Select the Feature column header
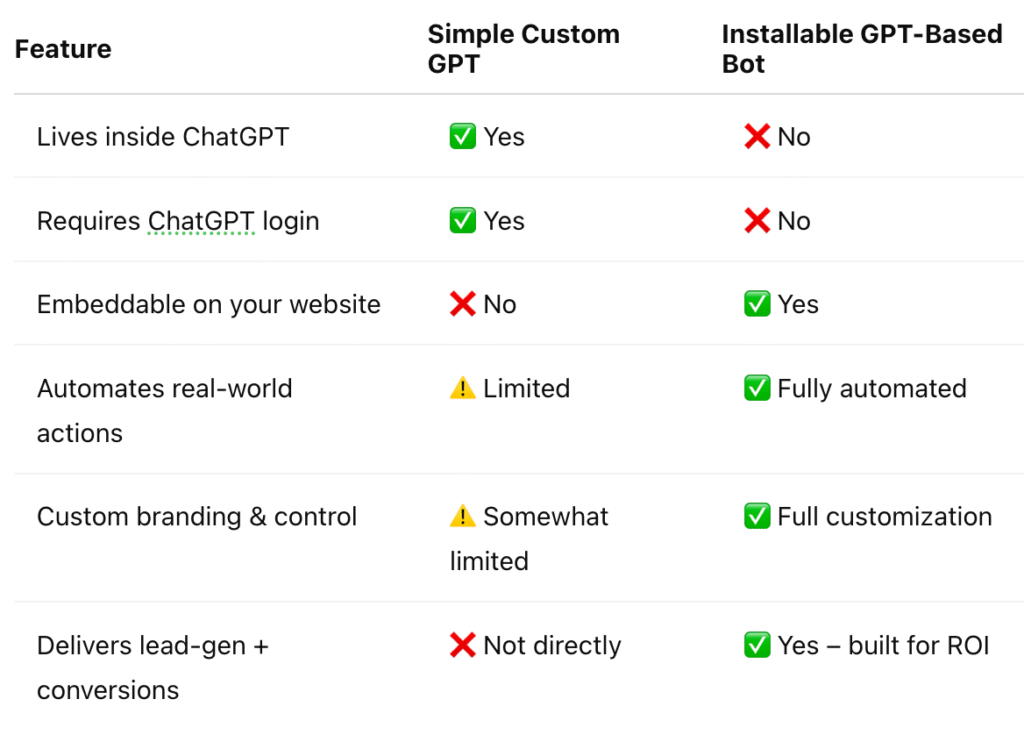 [x=63, y=49]
